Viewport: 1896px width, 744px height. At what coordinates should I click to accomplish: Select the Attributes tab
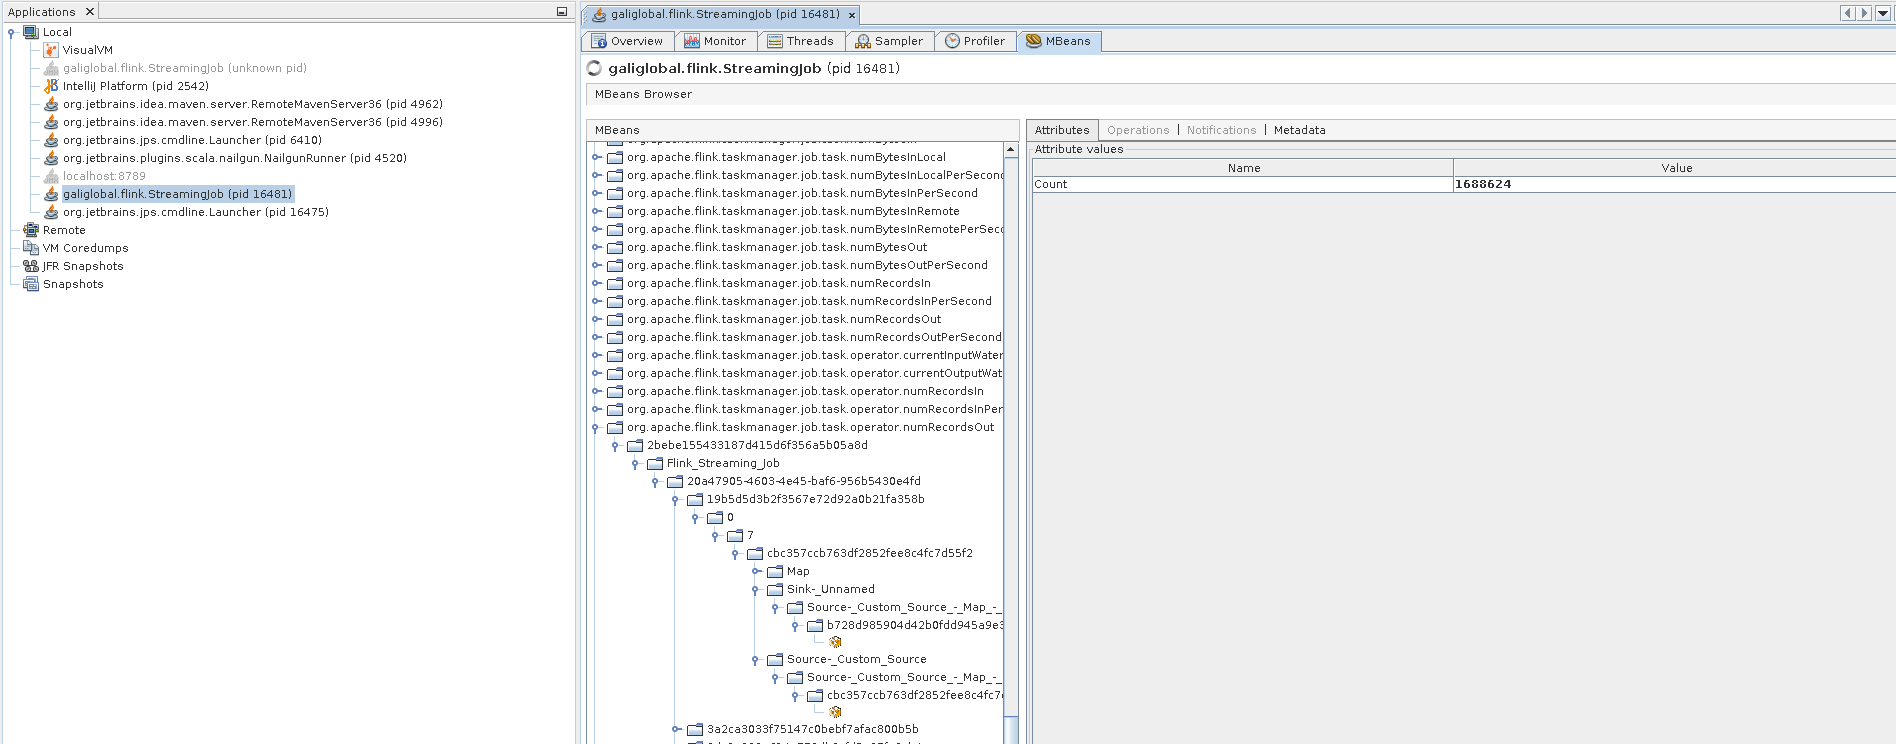tap(1062, 130)
